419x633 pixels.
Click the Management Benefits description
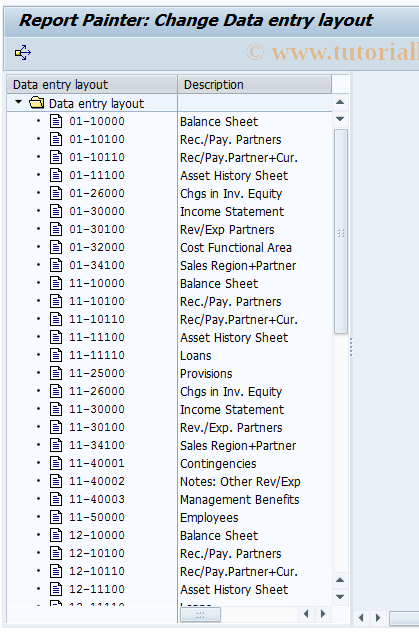[240, 500]
